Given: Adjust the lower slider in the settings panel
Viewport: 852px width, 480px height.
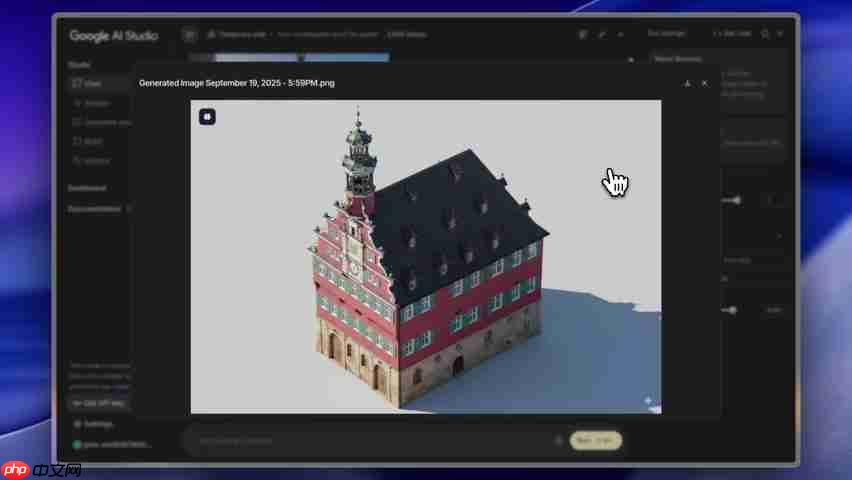Looking at the screenshot, I should pos(730,310).
